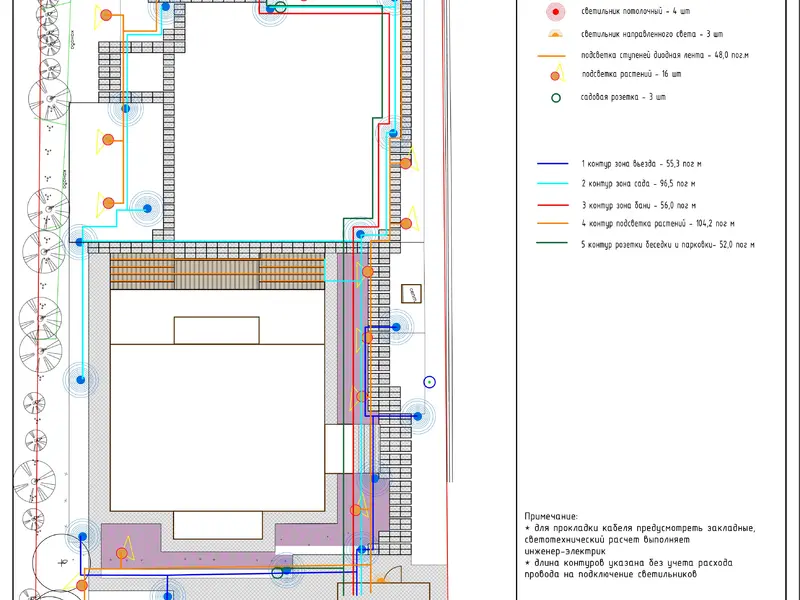
Task: Click the directed light legend symbol
Action: click(x=555, y=34)
